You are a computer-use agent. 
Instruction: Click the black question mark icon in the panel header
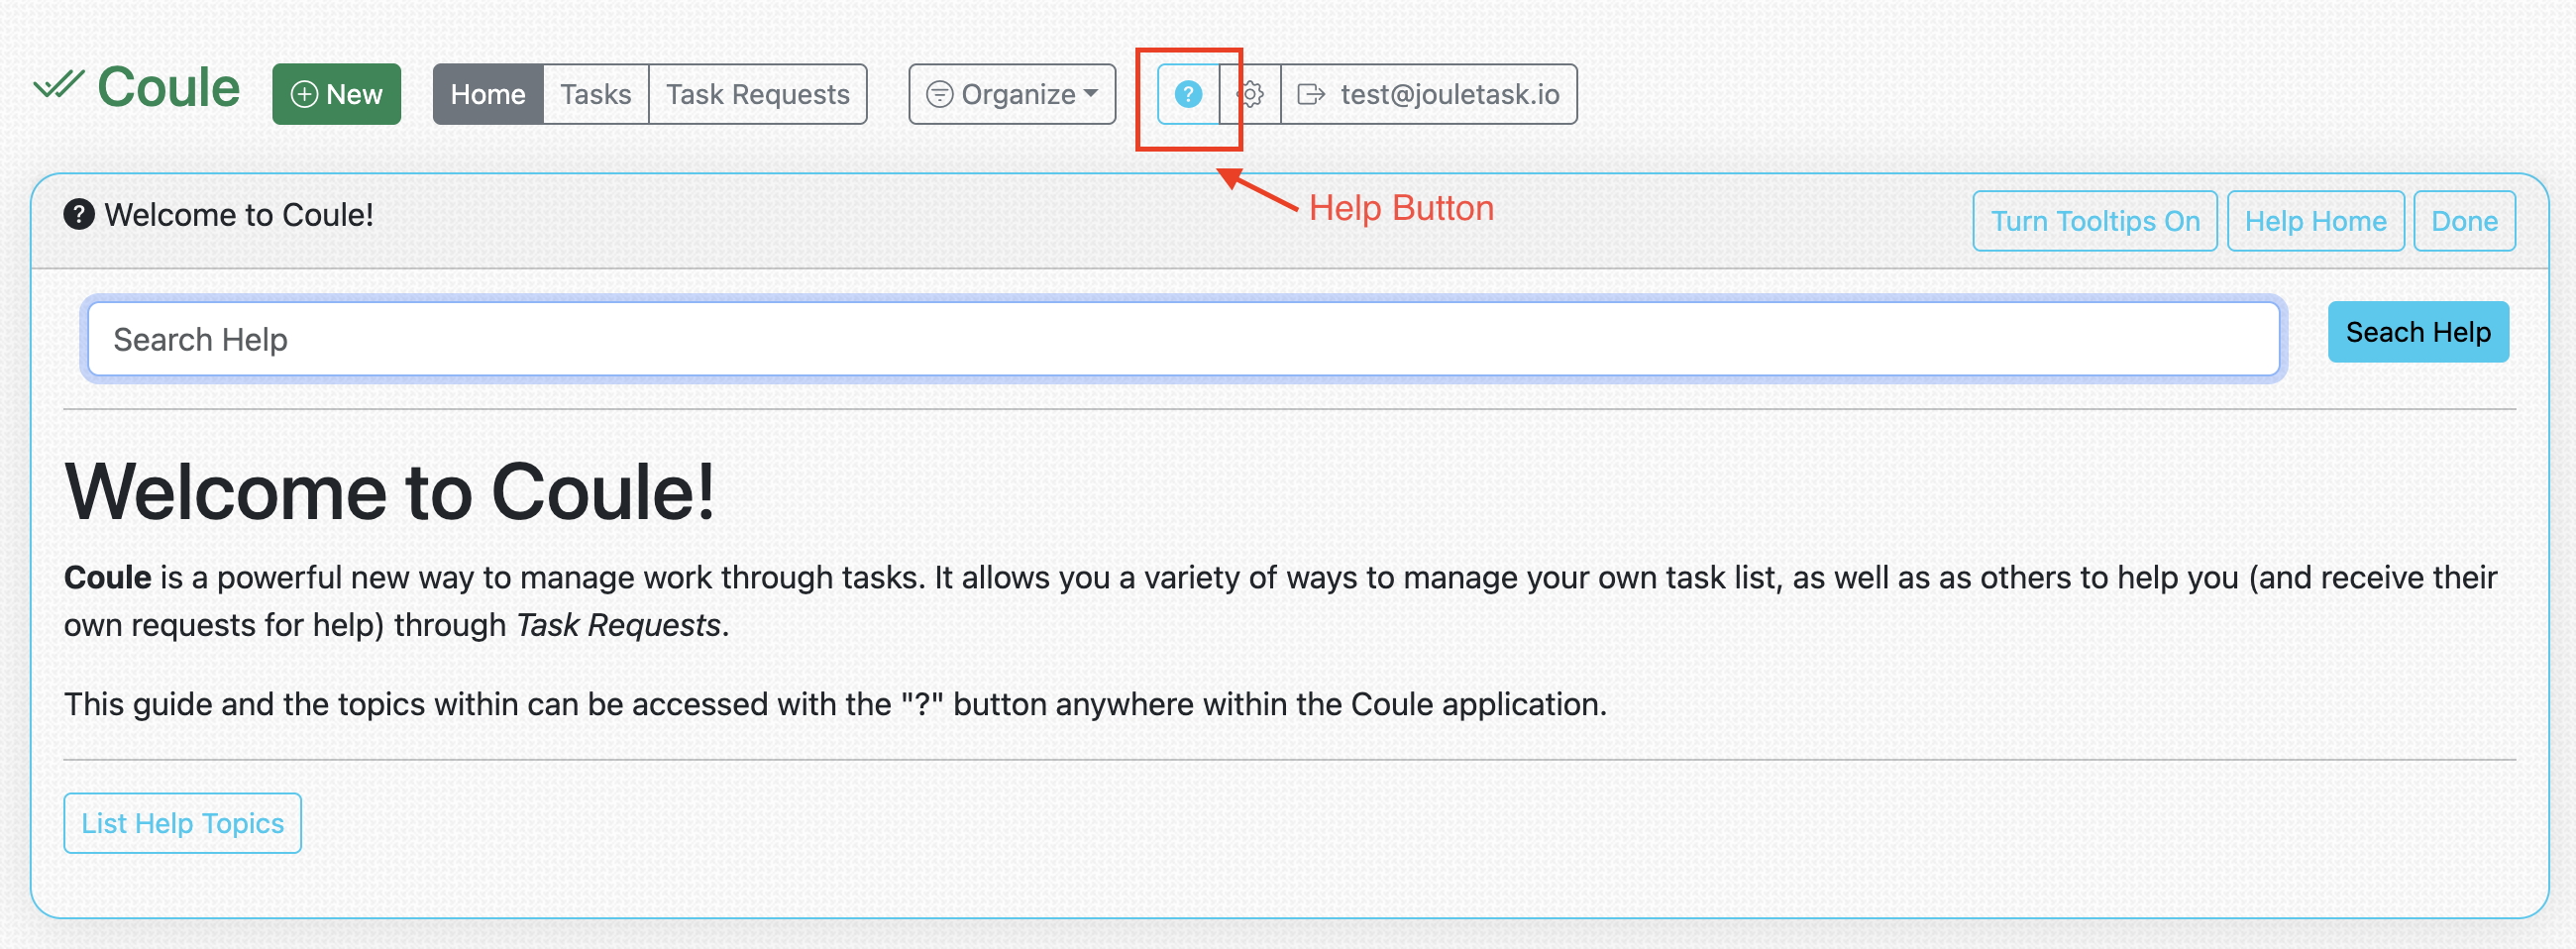click(79, 215)
